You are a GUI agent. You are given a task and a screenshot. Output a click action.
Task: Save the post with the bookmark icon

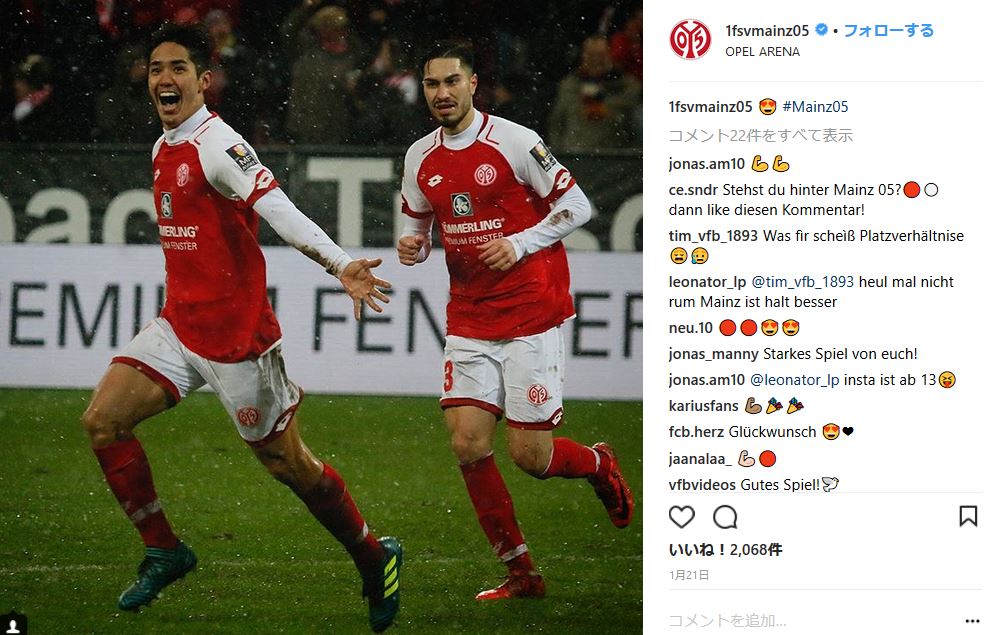point(968,516)
